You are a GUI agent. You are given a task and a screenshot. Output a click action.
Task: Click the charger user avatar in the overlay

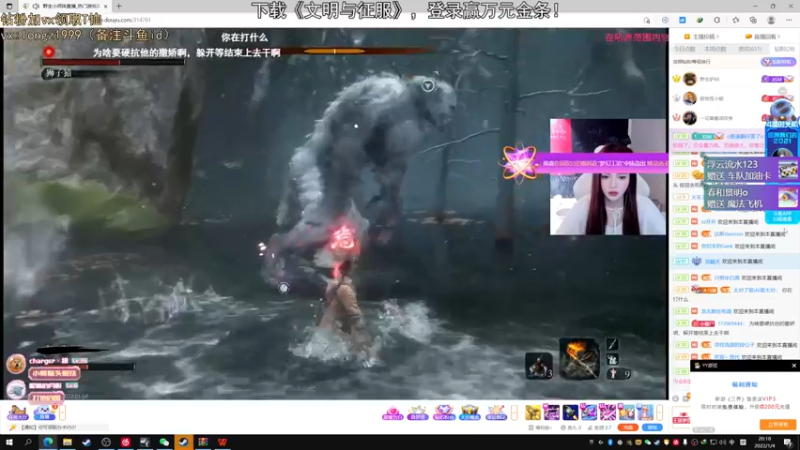(x=16, y=364)
